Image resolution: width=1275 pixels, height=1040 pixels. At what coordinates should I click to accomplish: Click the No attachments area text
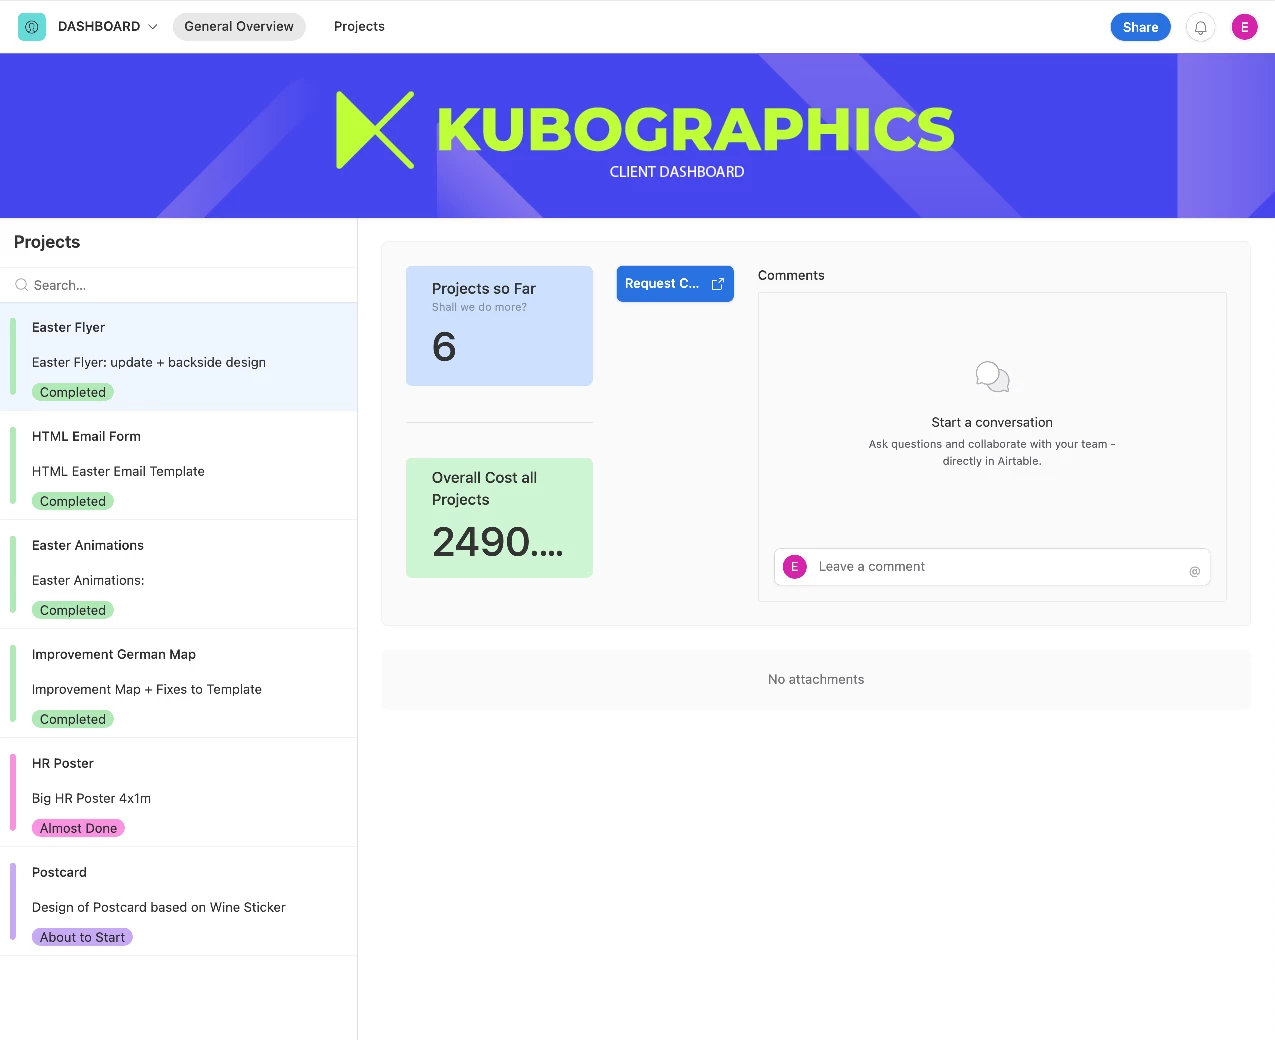click(x=816, y=679)
